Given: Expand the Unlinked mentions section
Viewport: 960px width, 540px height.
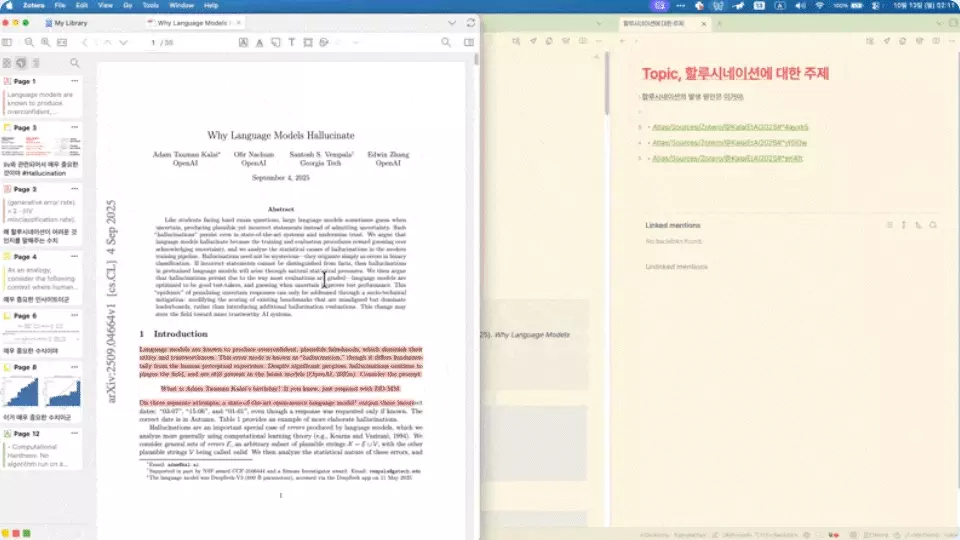Looking at the screenshot, I should tap(676, 266).
